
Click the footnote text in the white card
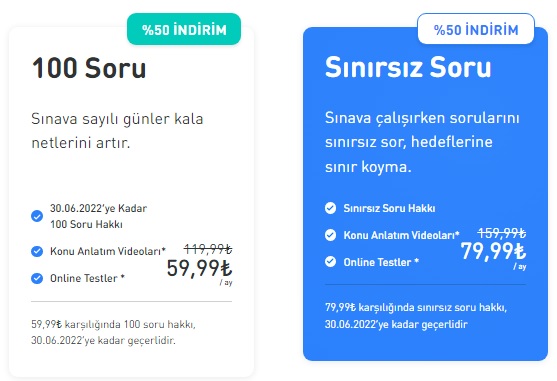point(113,332)
